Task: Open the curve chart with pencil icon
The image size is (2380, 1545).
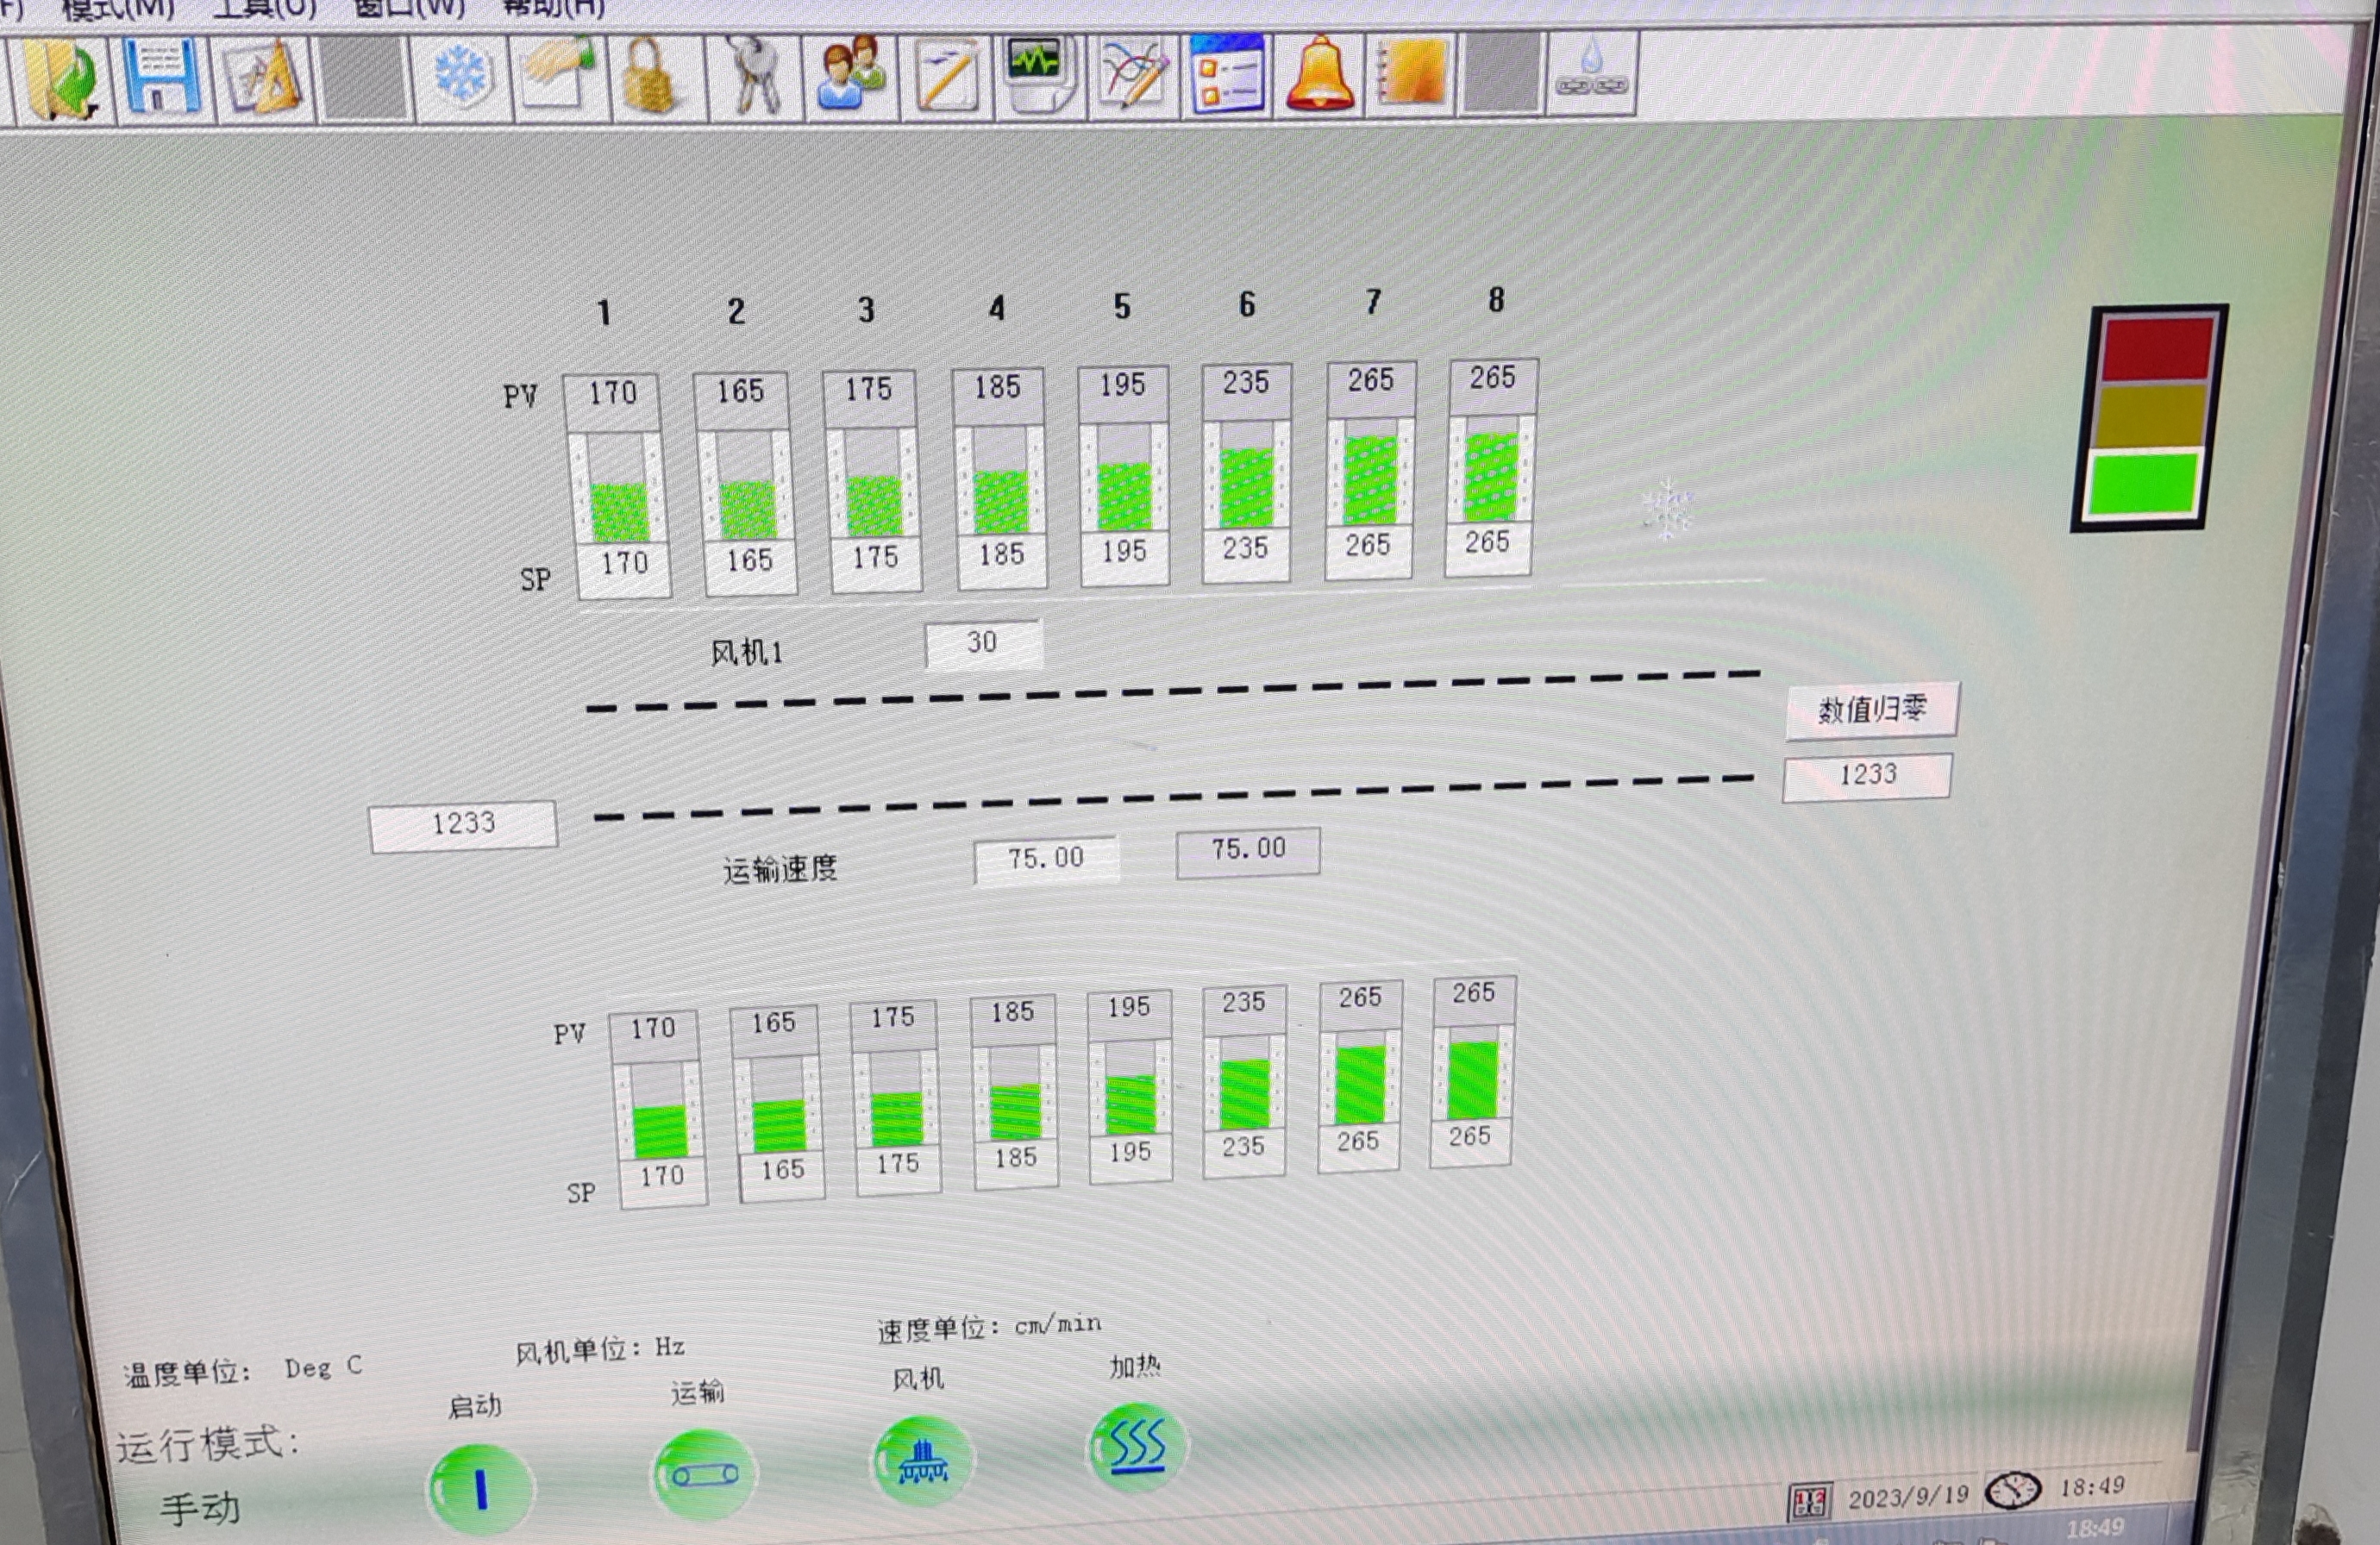Action: coord(1135,74)
